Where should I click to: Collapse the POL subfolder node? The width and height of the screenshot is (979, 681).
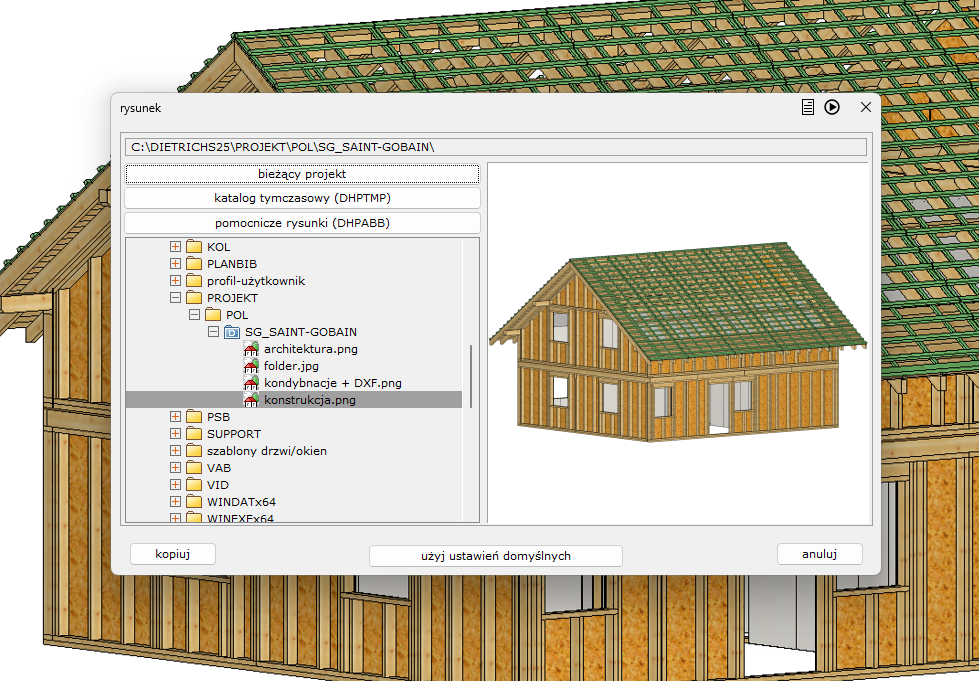(x=195, y=315)
